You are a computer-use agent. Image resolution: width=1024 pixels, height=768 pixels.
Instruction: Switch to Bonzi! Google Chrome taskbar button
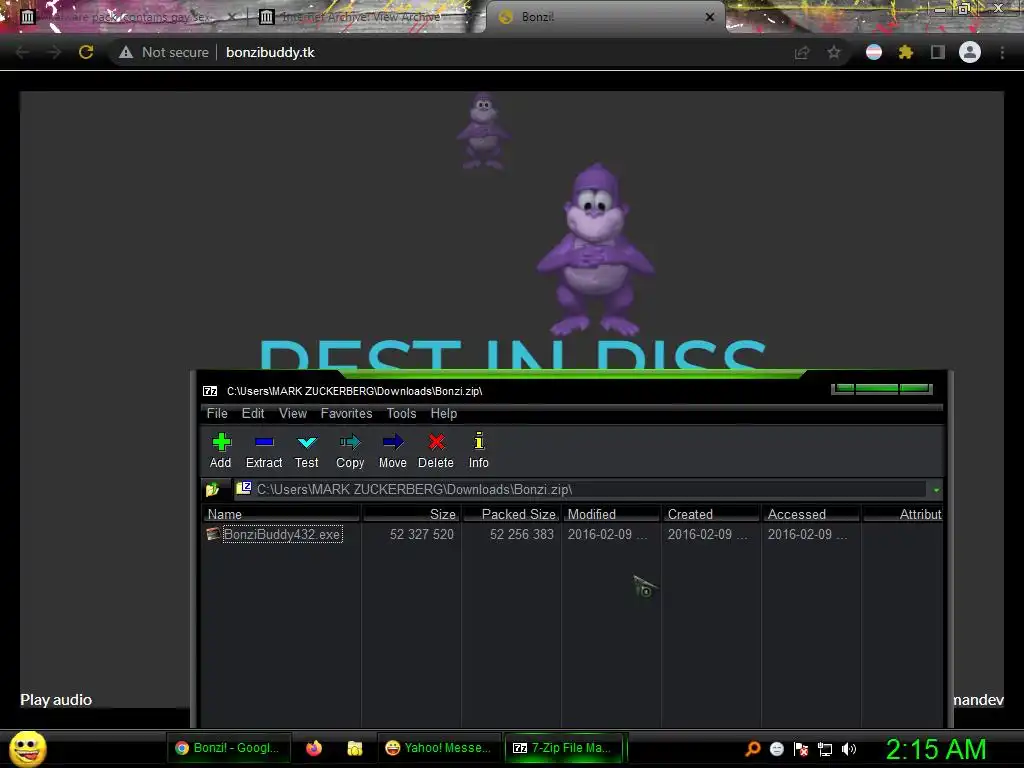click(227, 748)
